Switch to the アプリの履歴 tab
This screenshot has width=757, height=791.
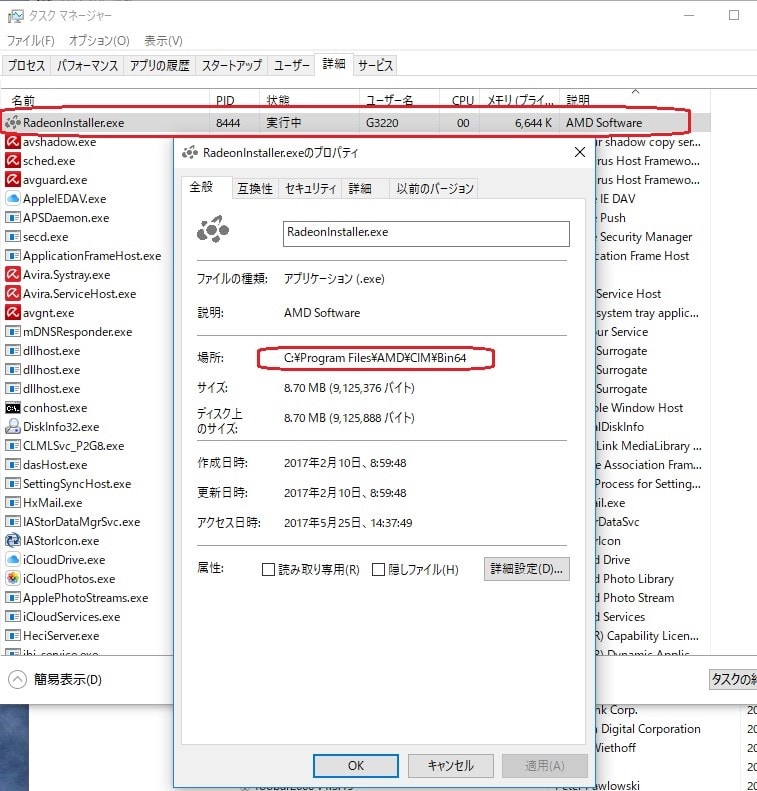[159, 66]
